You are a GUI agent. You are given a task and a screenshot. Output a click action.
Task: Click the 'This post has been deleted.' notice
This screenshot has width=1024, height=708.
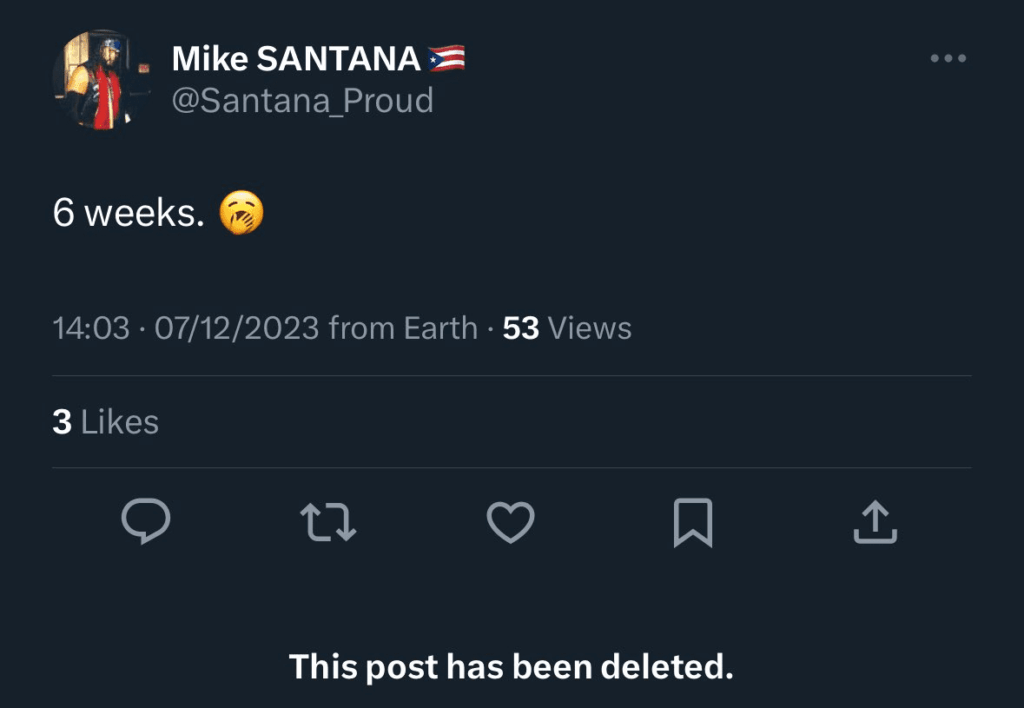[511, 667]
